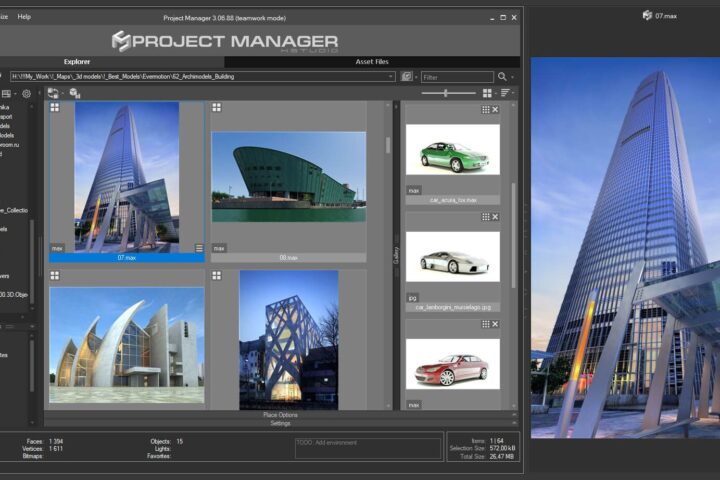720x480 pixels.
Task: Click the grid icon on 07.max tile
Action: [x=55, y=107]
